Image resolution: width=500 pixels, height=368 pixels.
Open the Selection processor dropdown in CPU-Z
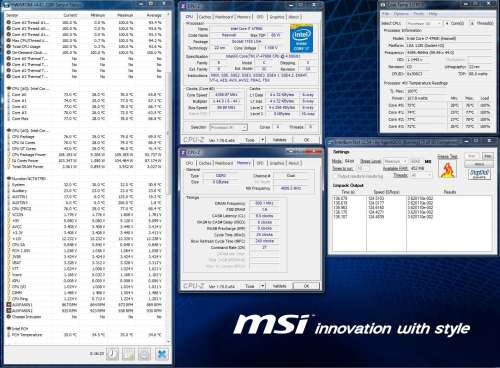[228, 127]
